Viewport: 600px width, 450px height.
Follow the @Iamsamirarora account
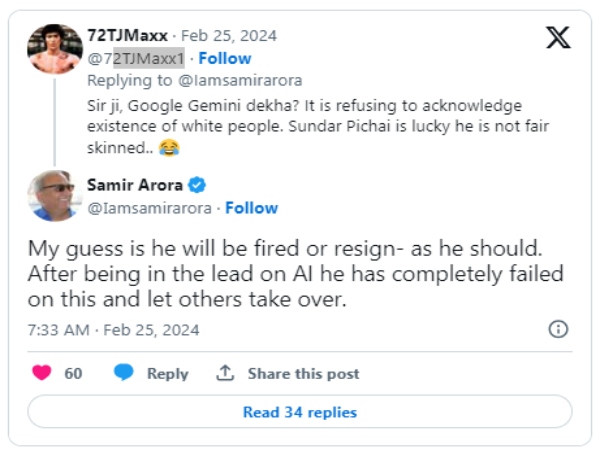[251, 208]
